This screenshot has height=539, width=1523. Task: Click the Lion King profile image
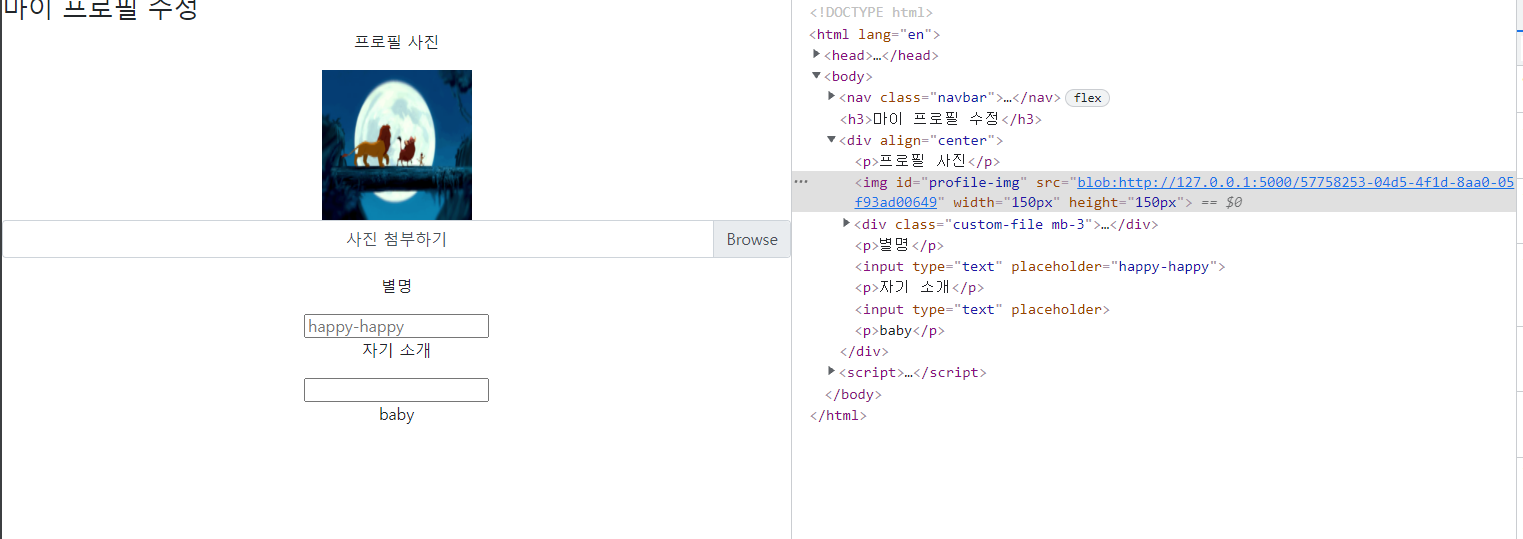[397, 145]
